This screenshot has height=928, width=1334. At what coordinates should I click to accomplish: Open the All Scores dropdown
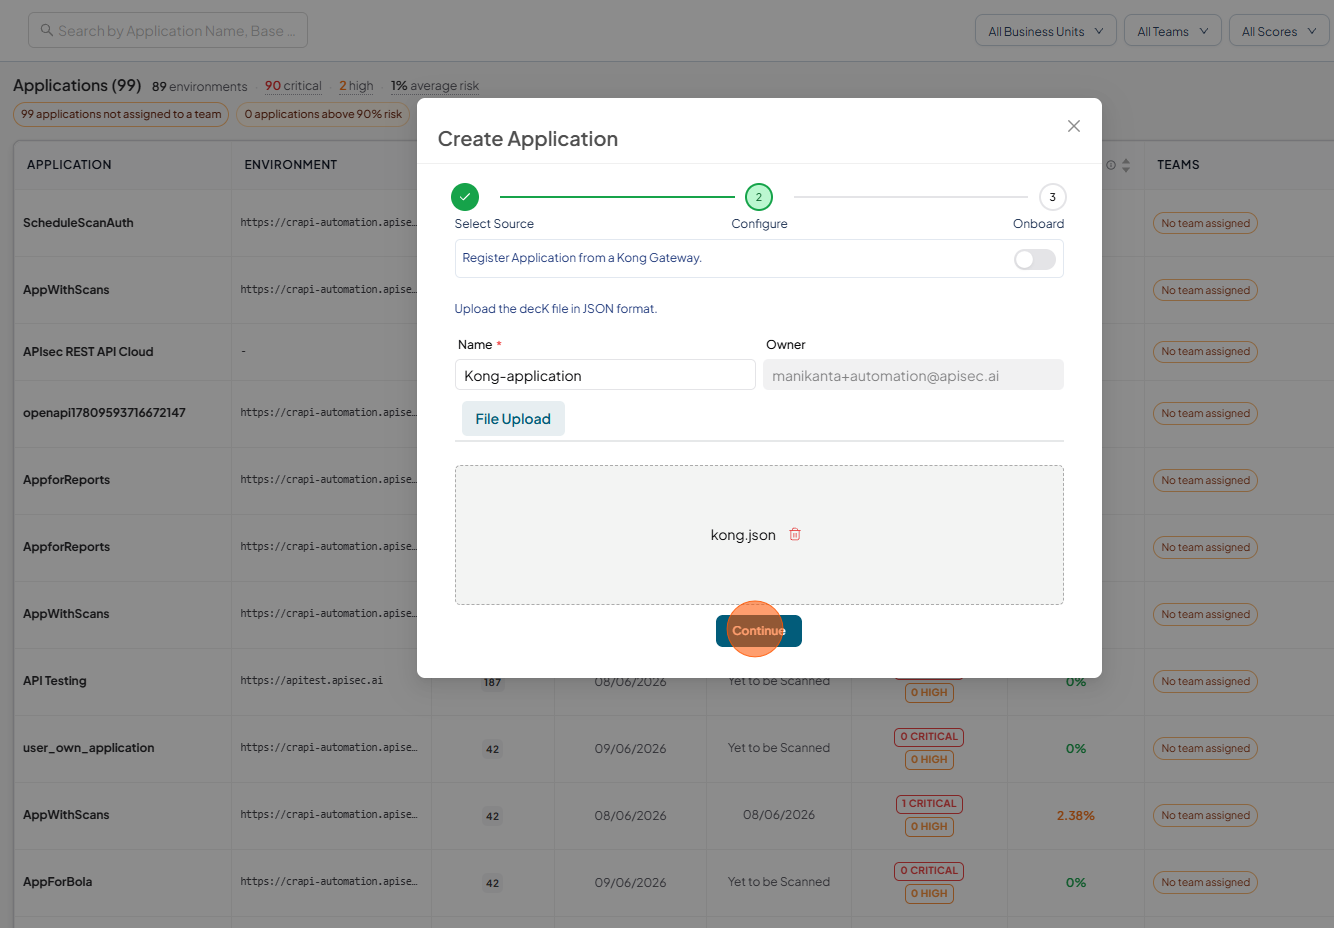[x=1279, y=31]
